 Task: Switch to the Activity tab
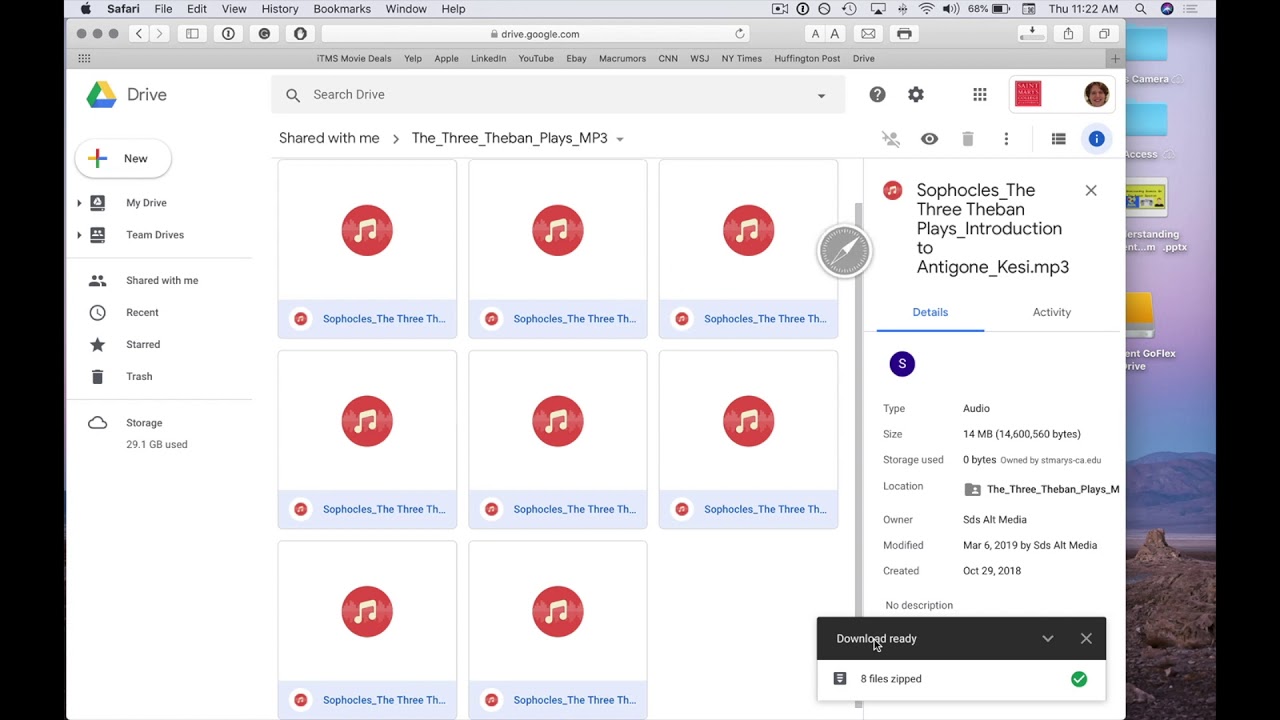(x=1051, y=313)
